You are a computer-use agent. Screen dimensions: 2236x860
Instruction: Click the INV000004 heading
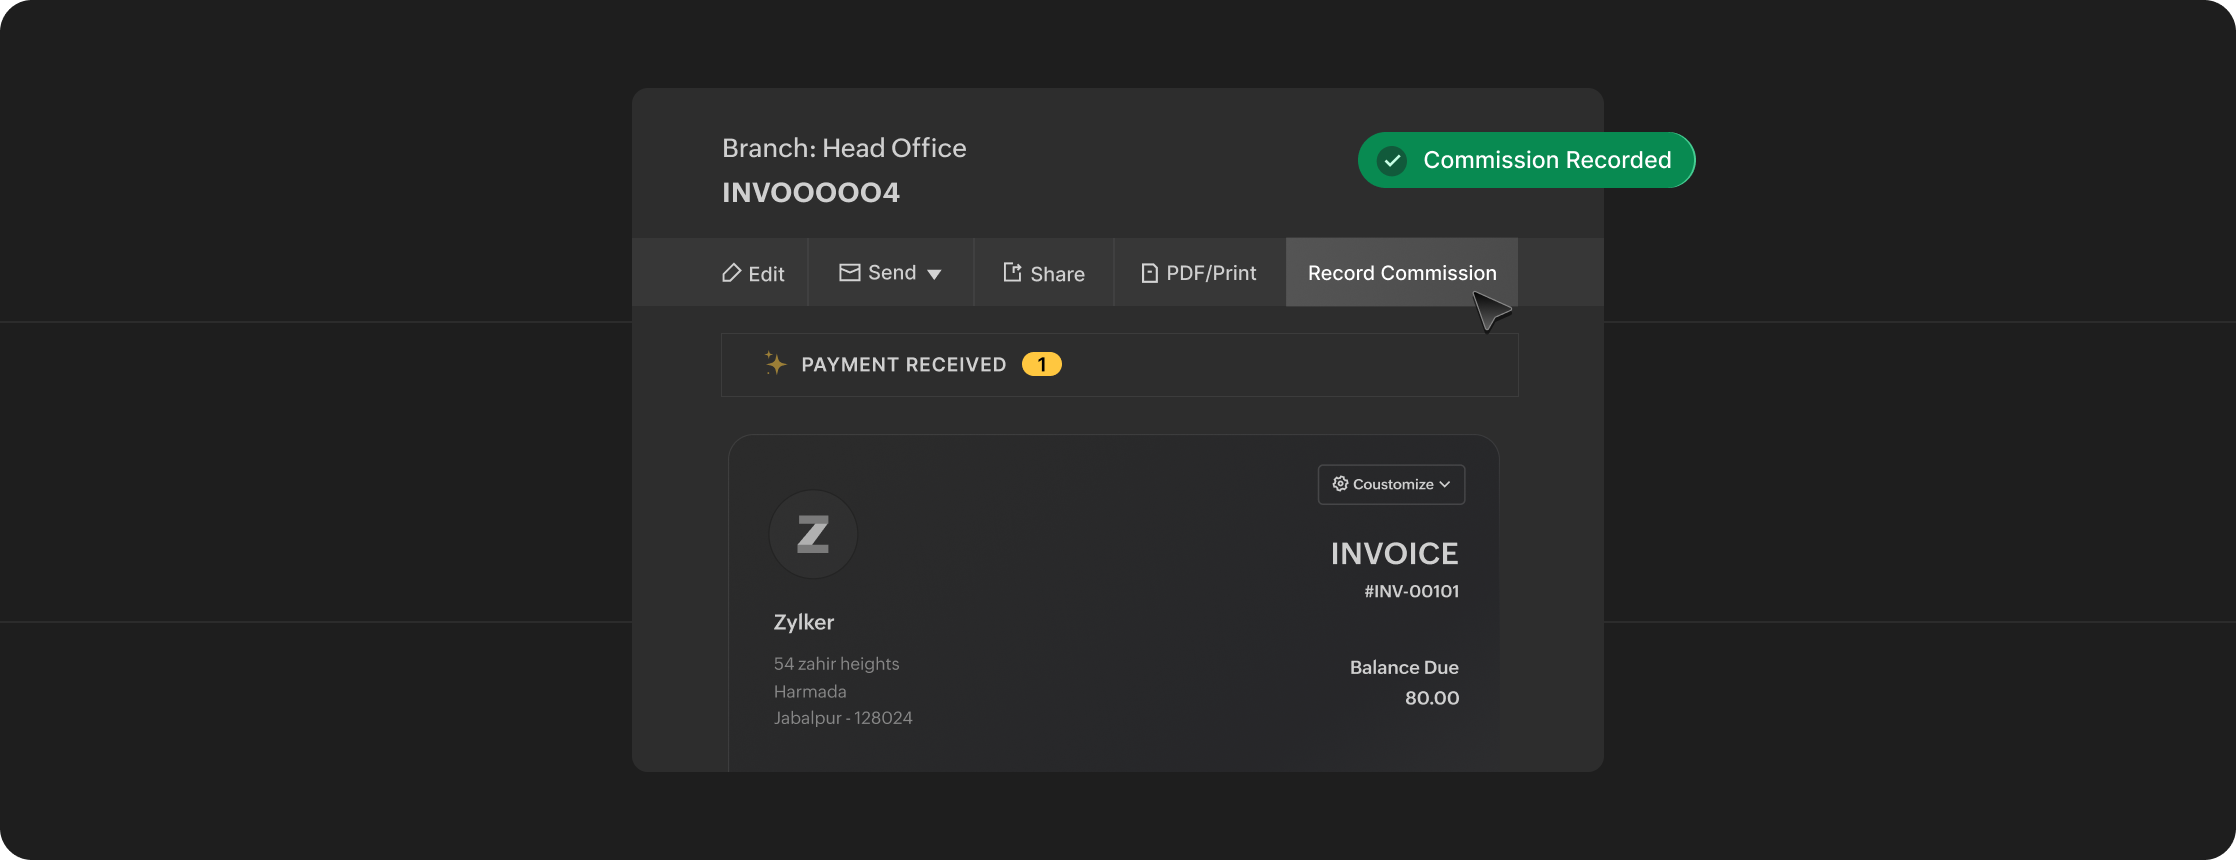coord(811,192)
